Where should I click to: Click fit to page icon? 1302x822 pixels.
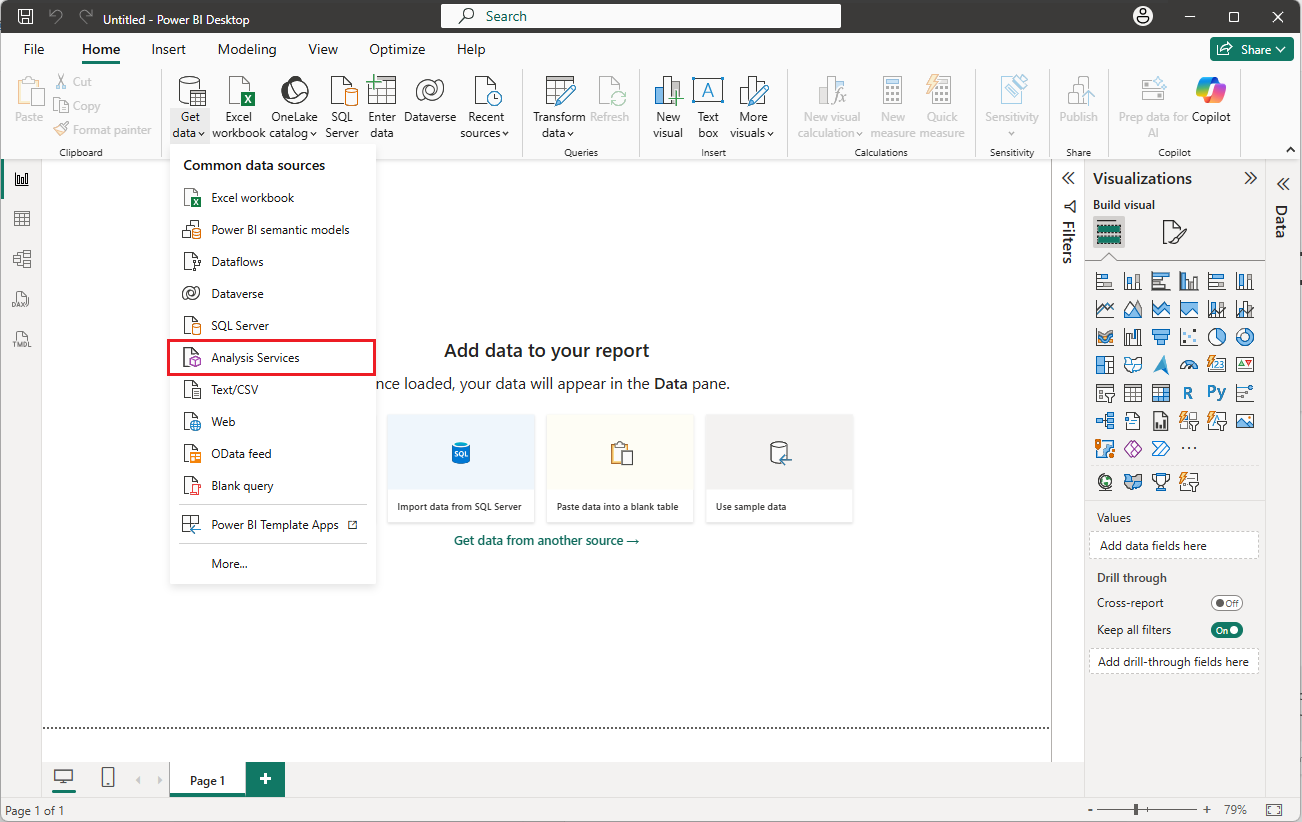coord(1274,809)
